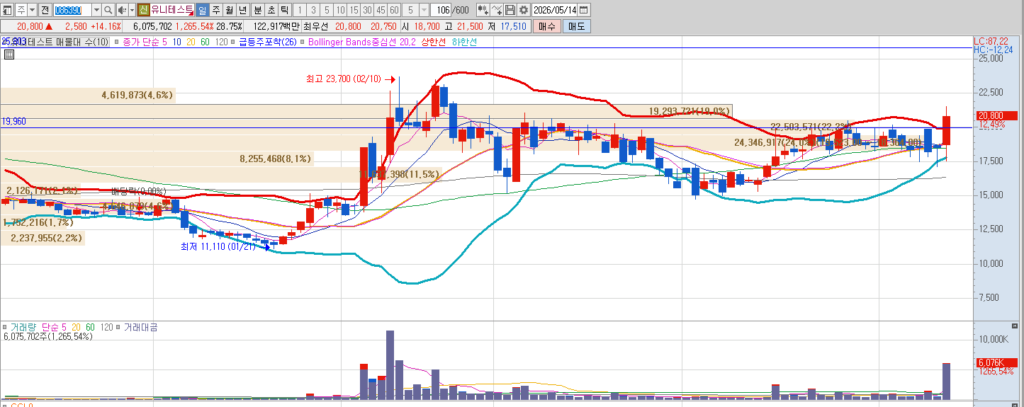Open the stock search magnifier
The width and height of the screenshot is (1024, 407).
coord(108,10)
